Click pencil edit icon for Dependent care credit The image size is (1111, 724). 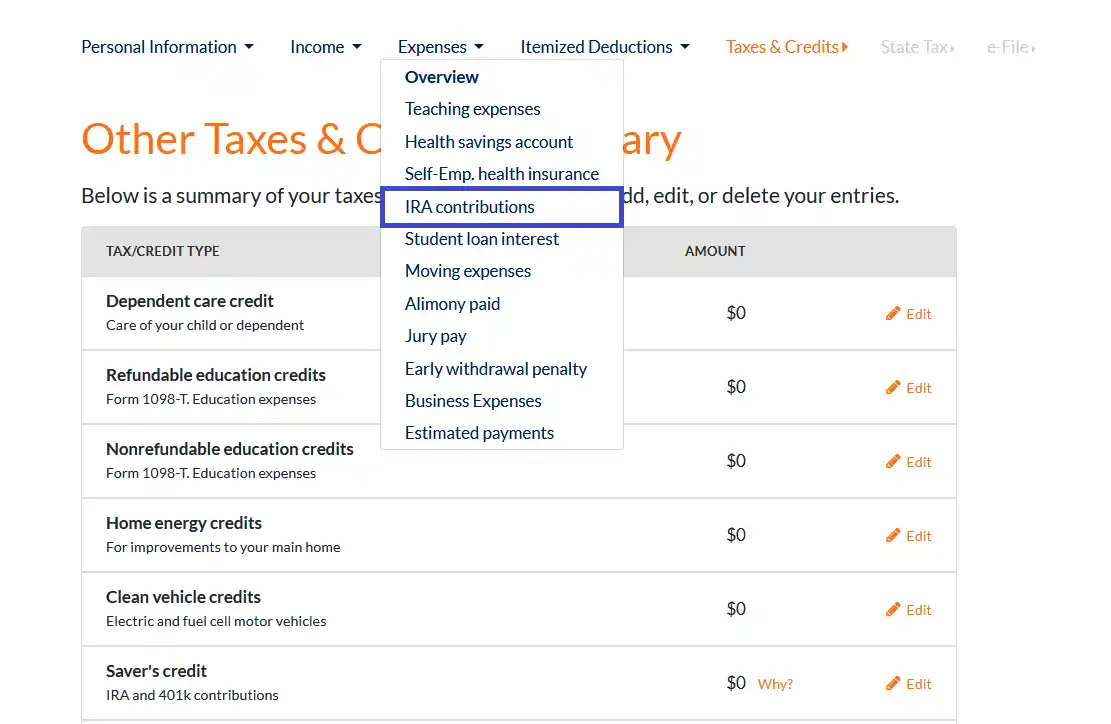pyautogui.click(x=893, y=314)
